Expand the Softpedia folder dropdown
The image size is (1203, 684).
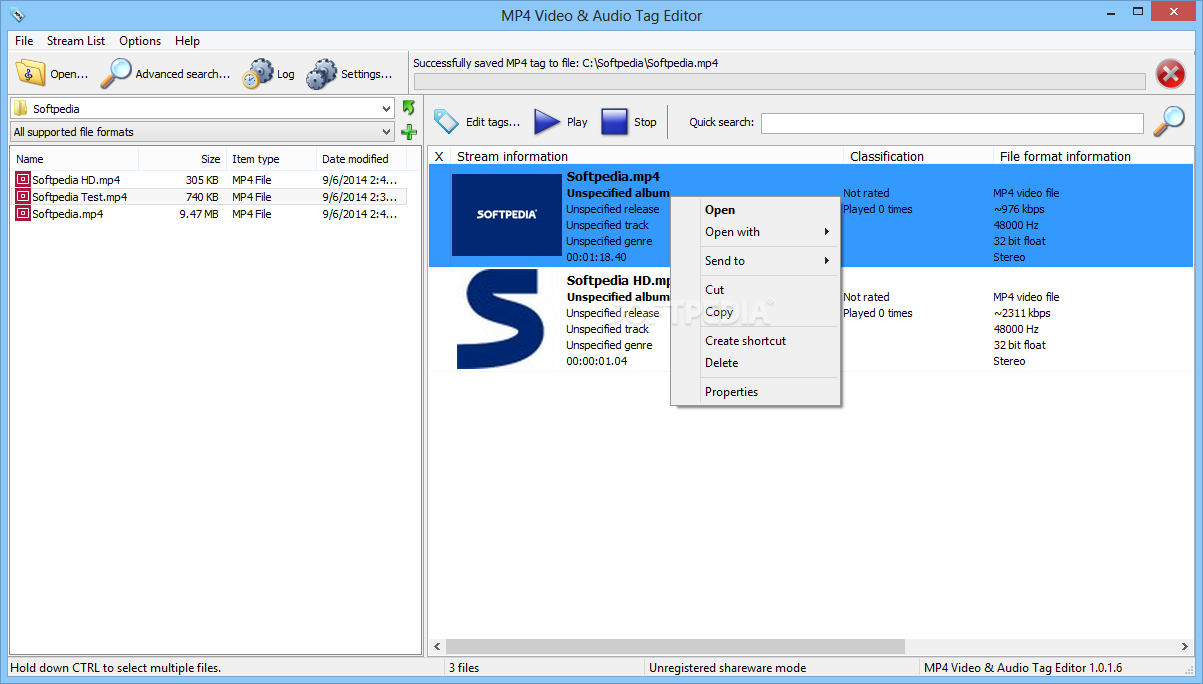coord(387,108)
